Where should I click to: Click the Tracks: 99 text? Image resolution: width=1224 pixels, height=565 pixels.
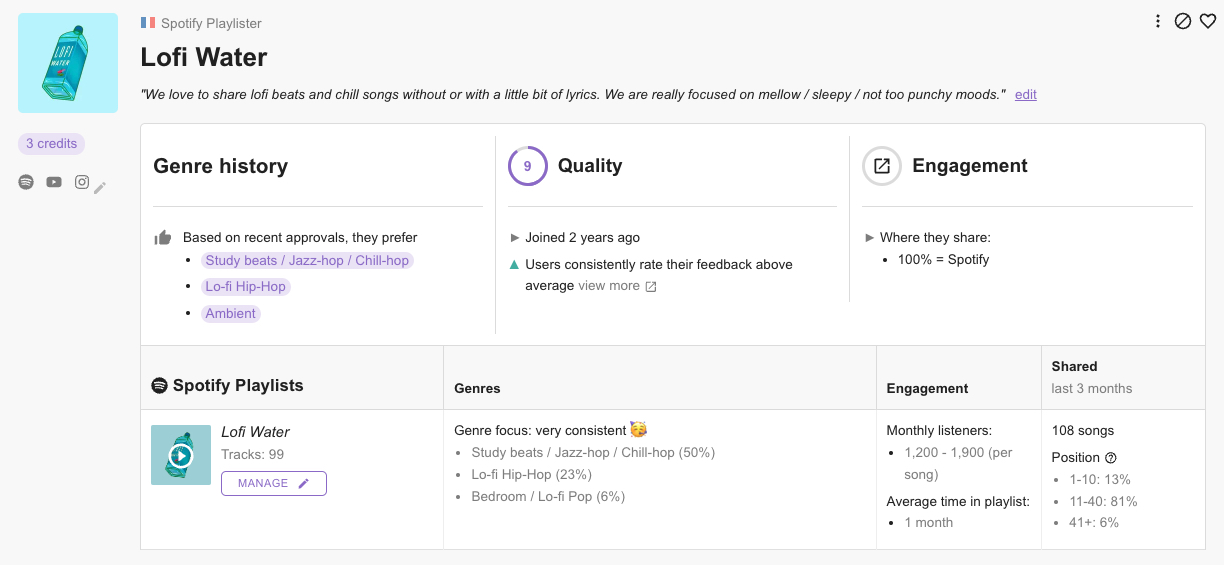pyautogui.click(x=252, y=454)
